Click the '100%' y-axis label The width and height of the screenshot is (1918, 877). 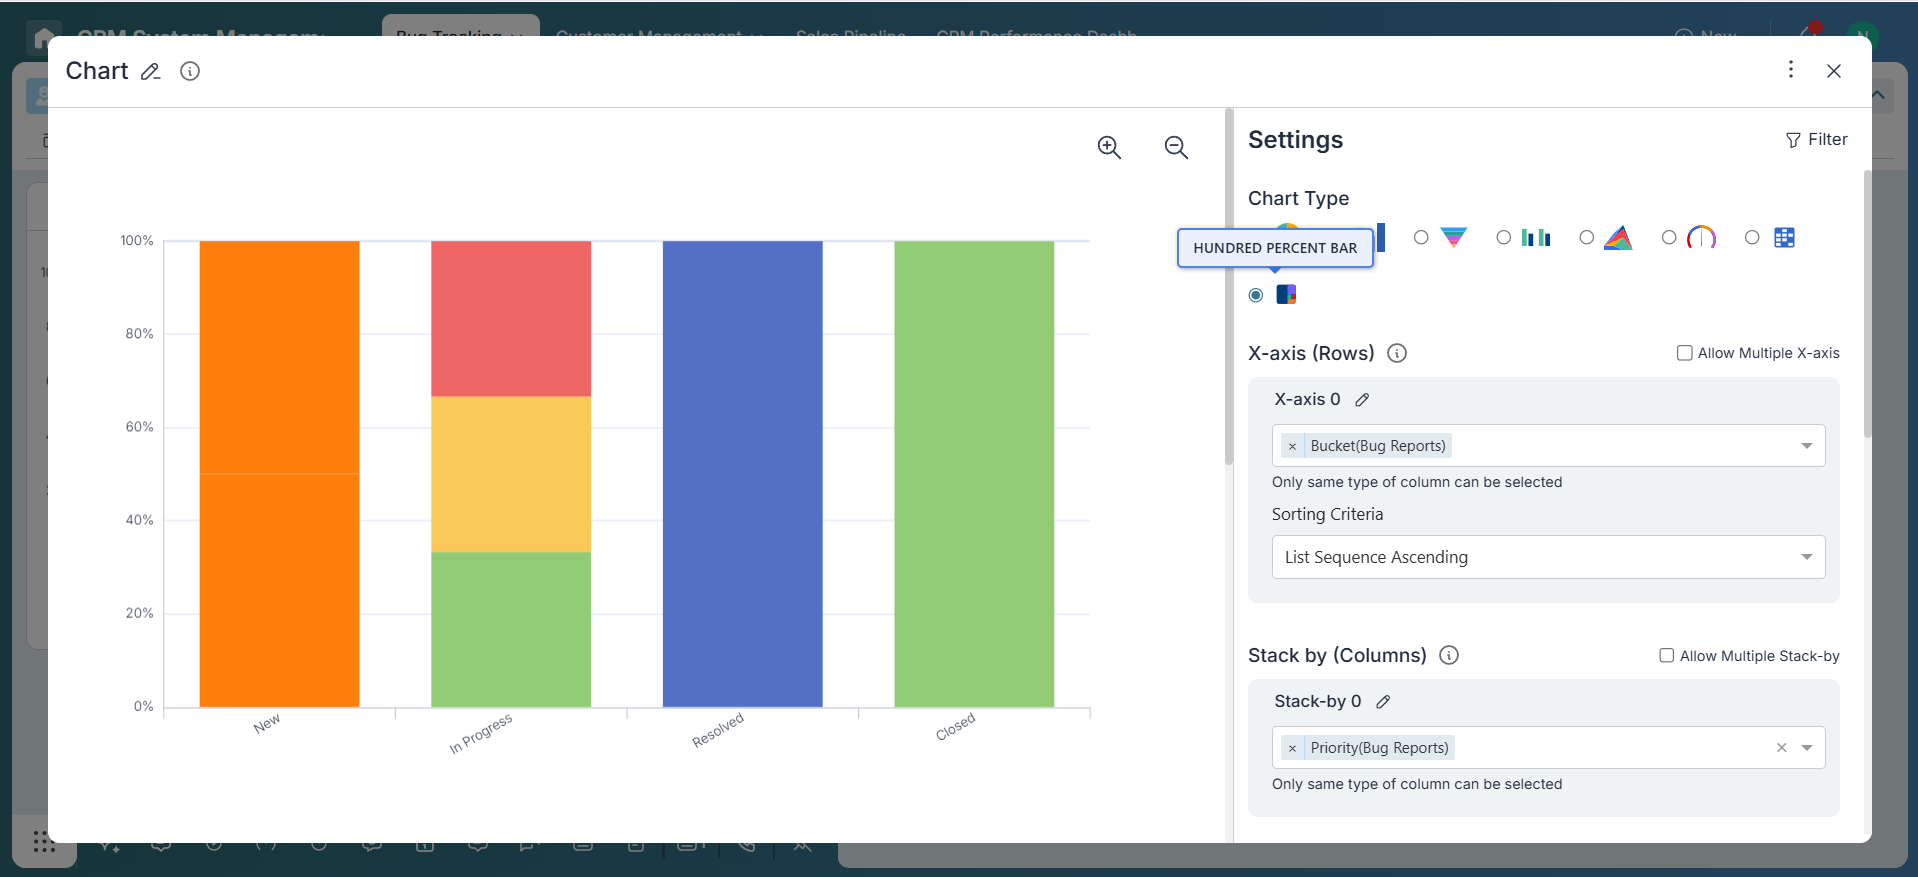(x=137, y=241)
